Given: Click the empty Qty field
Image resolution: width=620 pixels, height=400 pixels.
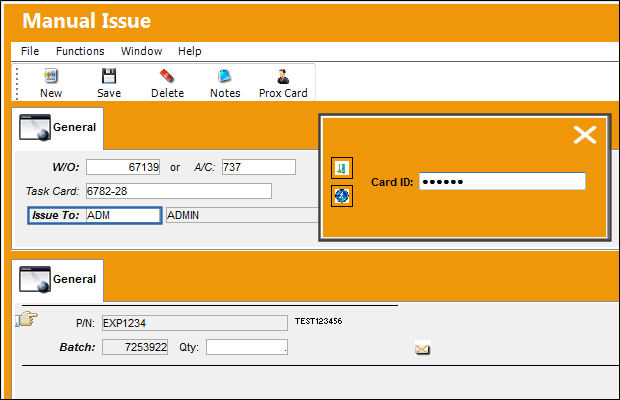Looking at the screenshot, I should coord(247,347).
